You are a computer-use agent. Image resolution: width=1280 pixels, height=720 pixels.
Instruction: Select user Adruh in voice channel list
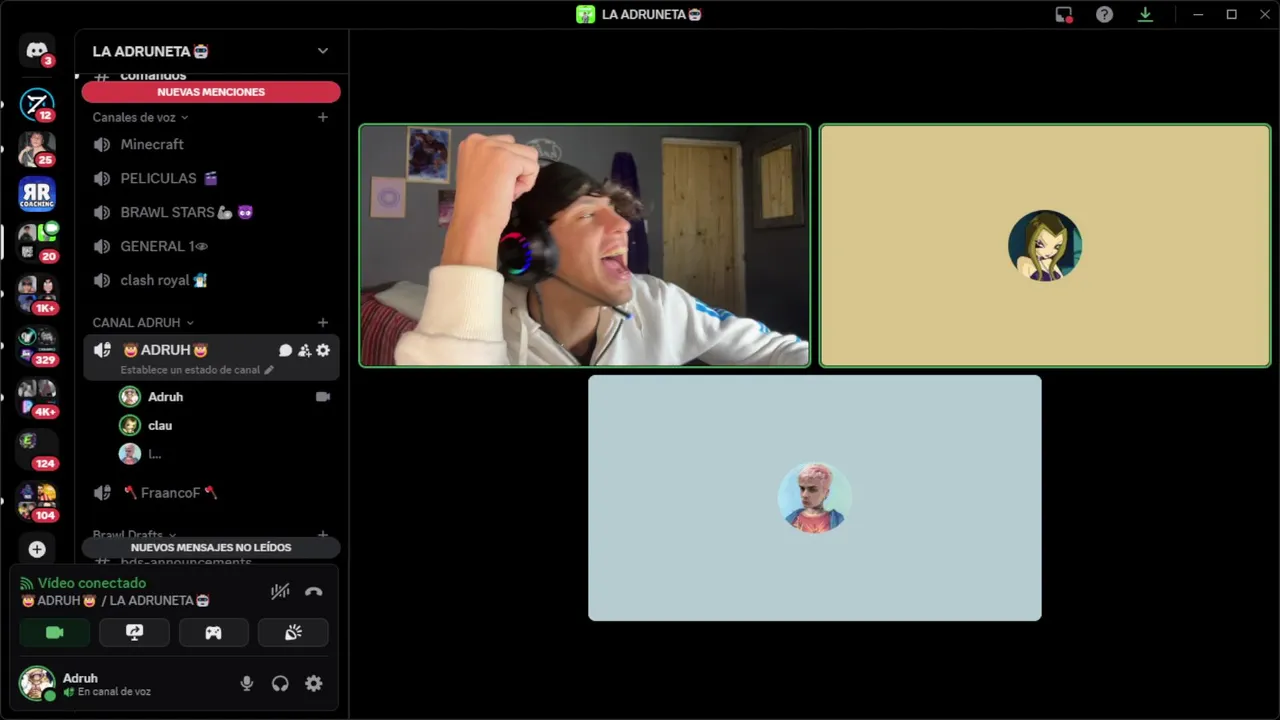pyautogui.click(x=225, y=397)
